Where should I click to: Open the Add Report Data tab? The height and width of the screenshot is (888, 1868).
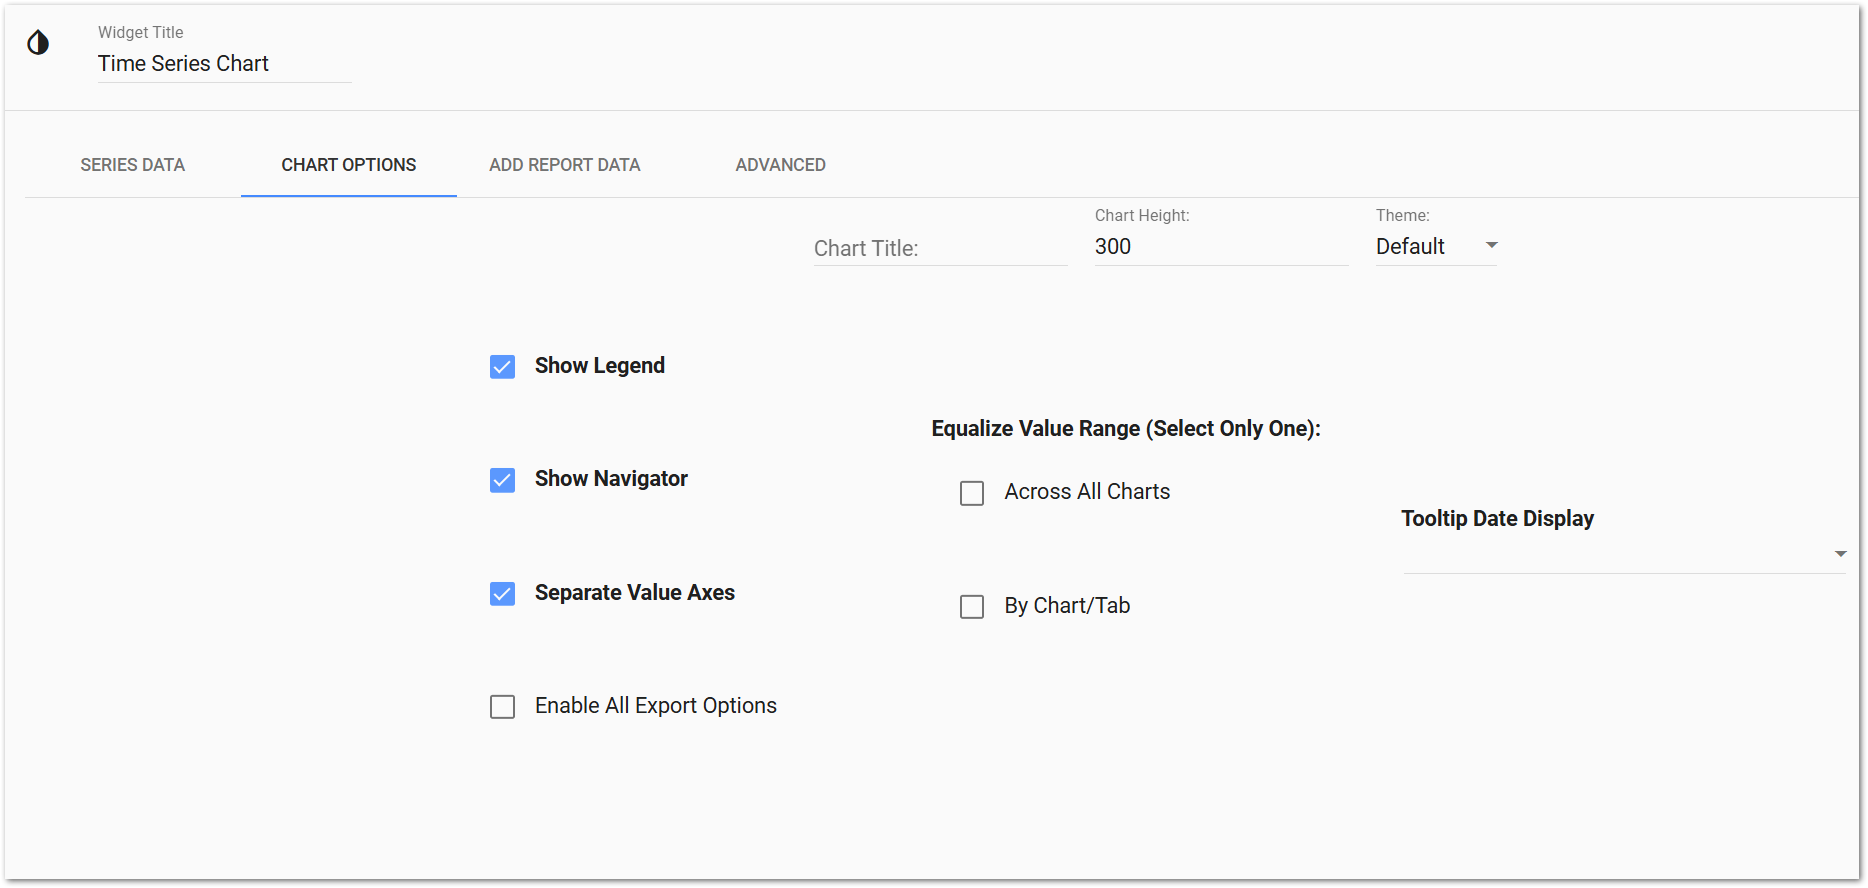(564, 165)
